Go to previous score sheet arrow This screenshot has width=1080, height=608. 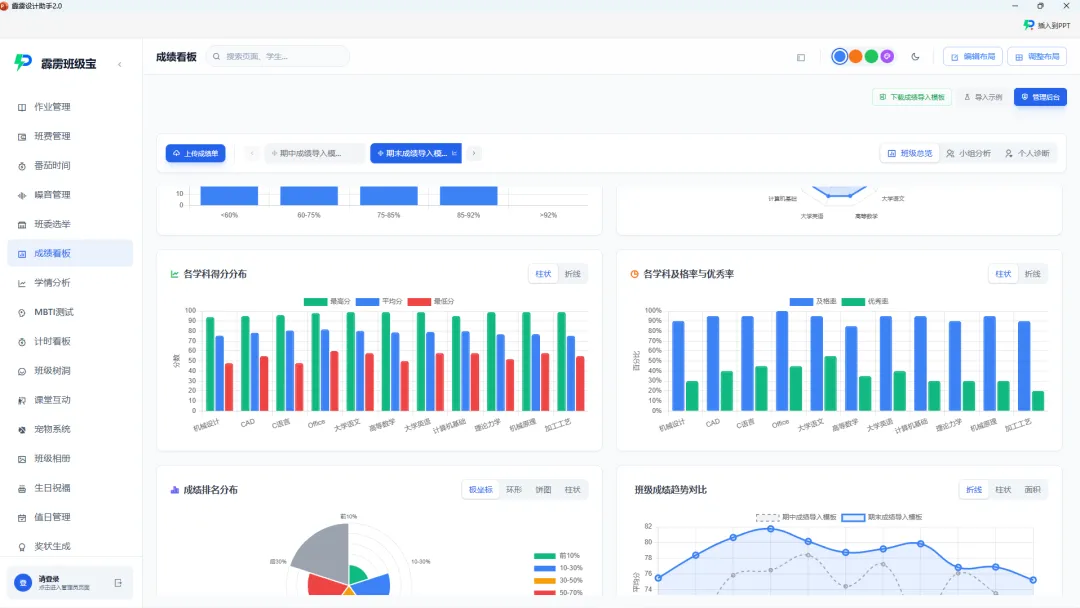252,154
